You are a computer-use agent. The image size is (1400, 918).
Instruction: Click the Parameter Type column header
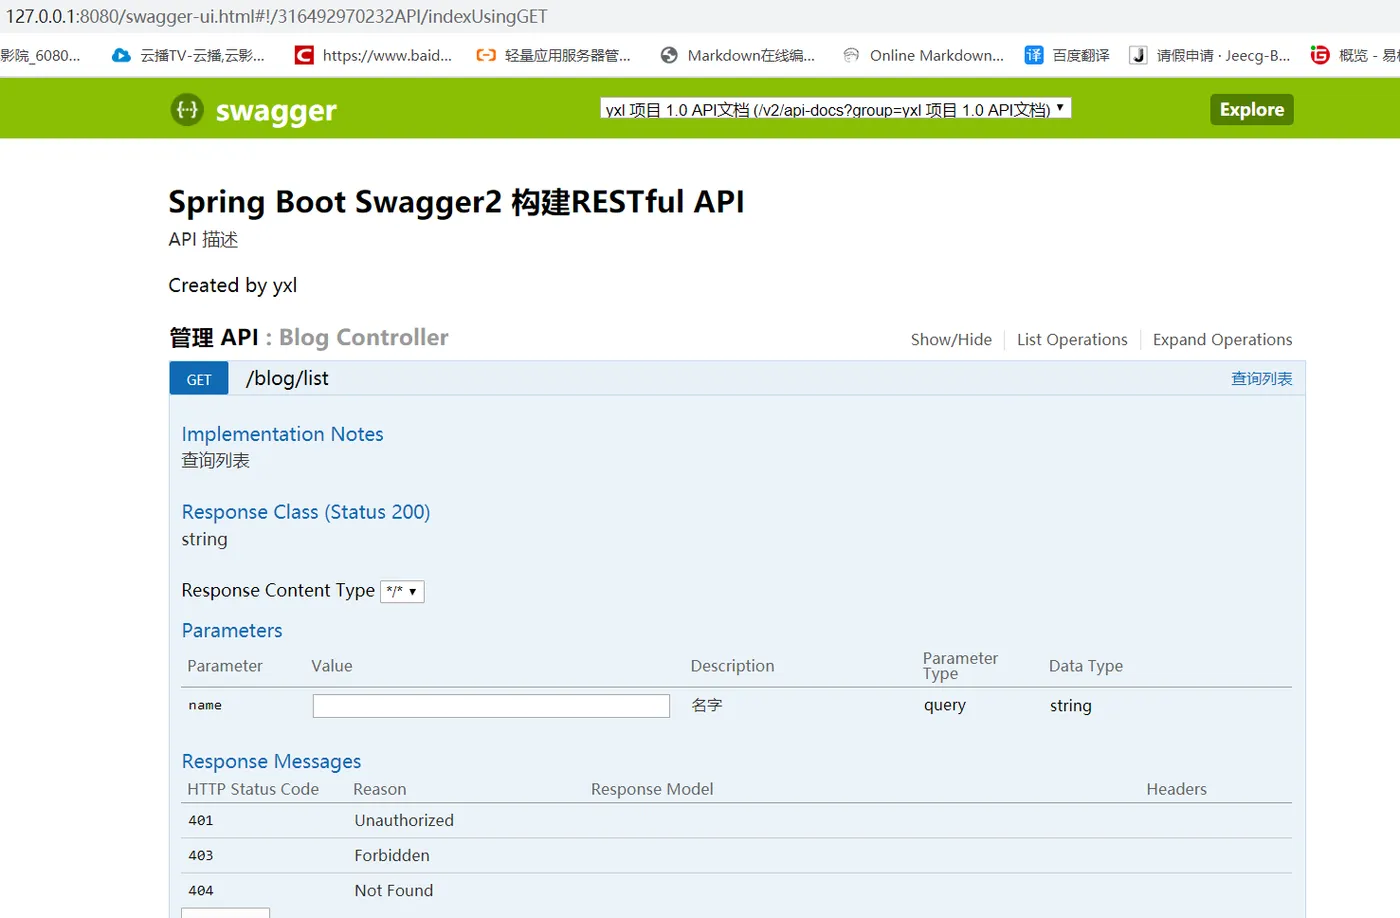tap(960, 665)
